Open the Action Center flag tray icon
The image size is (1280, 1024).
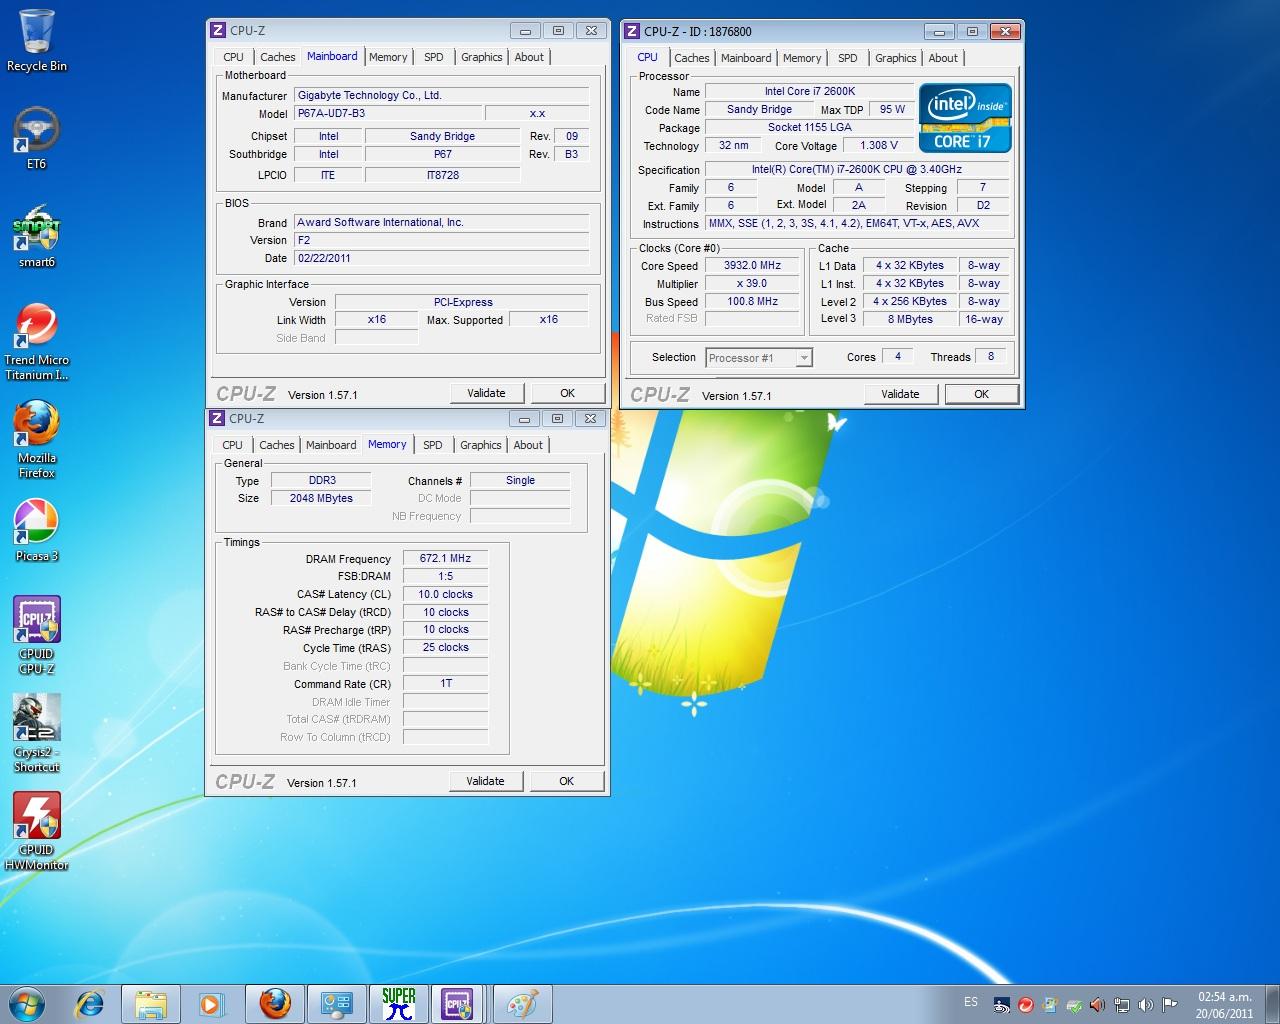pyautogui.click(x=1170, y=1005)
